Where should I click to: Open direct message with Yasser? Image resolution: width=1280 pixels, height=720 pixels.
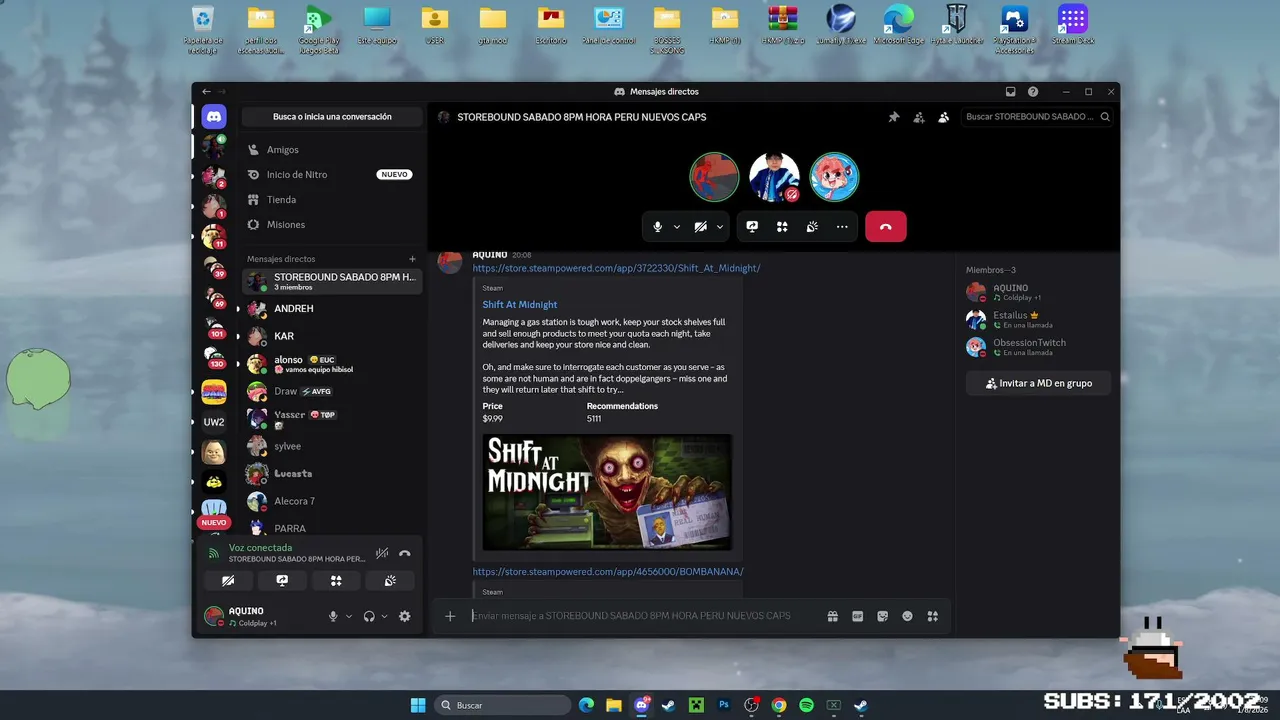332,418
